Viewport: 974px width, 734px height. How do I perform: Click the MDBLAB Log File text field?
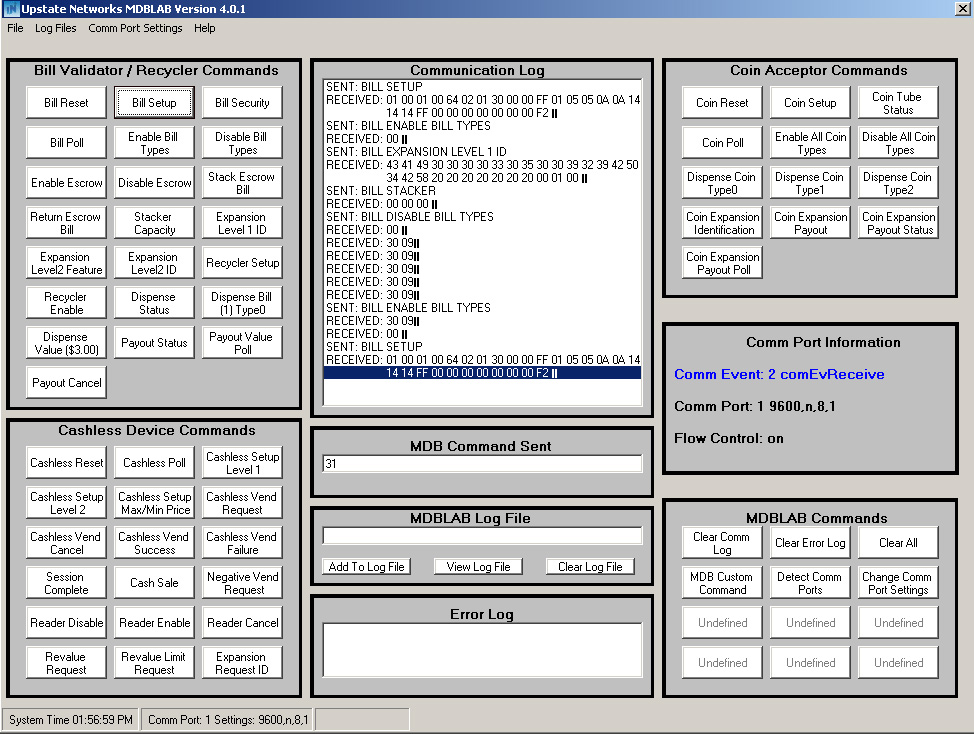(x=482, y=536)
